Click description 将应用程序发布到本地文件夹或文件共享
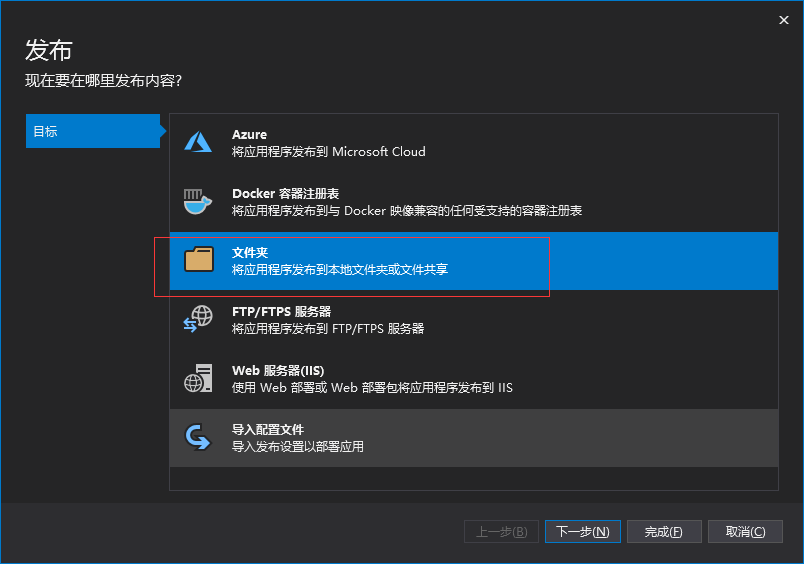This screenshot has width=804, height=564. (x=340, y=270)
